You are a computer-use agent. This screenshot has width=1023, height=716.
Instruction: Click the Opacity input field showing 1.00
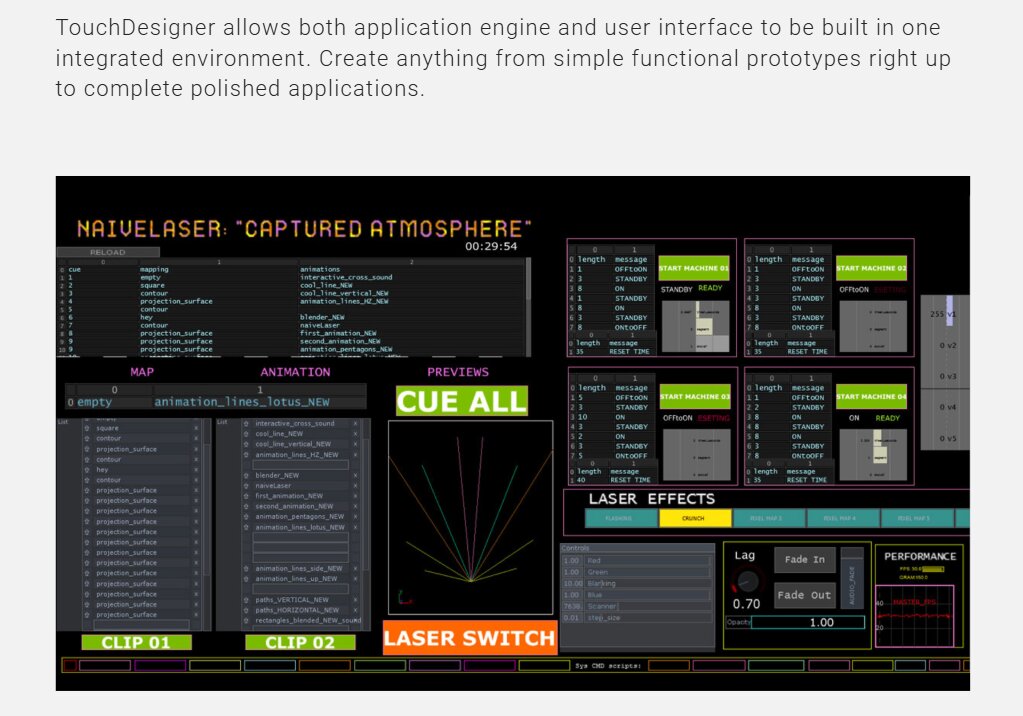pos(808,622)
